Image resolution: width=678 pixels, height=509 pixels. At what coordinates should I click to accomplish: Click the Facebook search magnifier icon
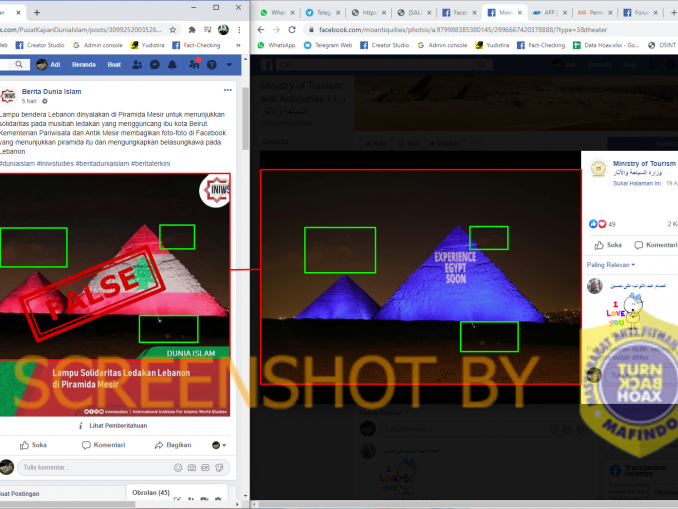pos(19,64)
